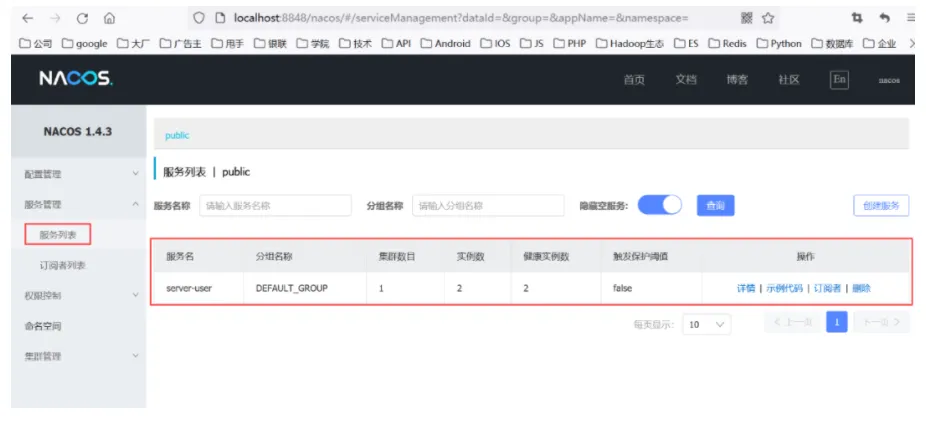Select the public namespace tab
926x437 pixels.
pyautogui.click(x=177, y=135)
